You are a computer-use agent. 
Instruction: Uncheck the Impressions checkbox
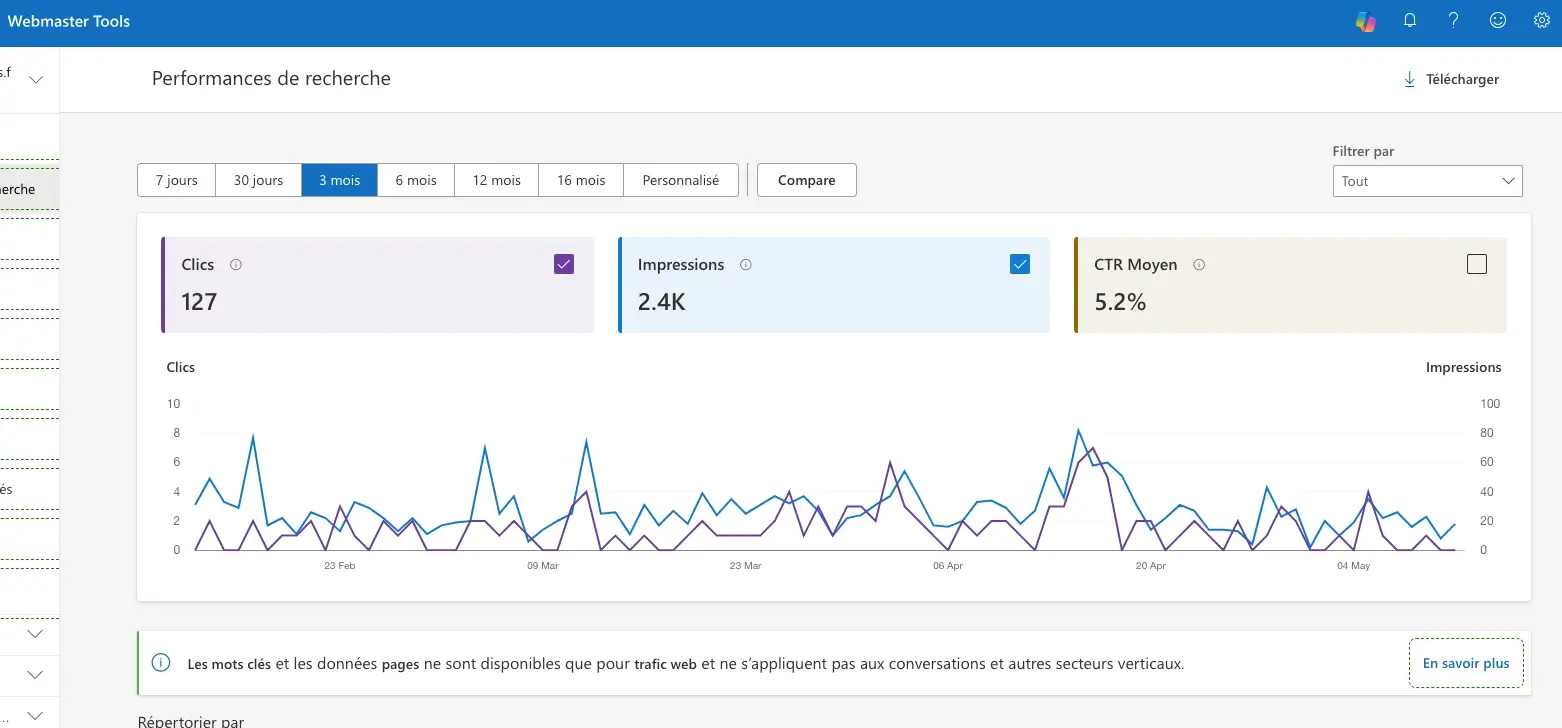tap(1020, 264)
